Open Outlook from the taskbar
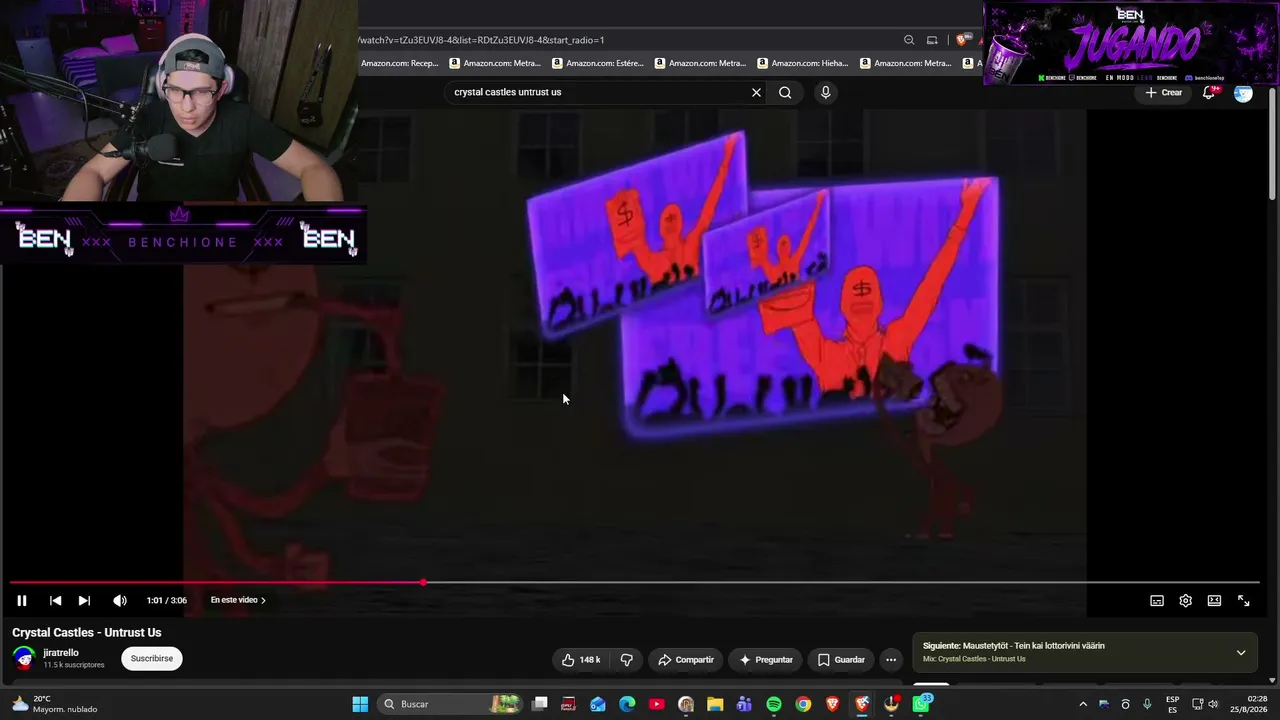The image size is (1280, 720). pyautogui.click(x=598, y=704)
